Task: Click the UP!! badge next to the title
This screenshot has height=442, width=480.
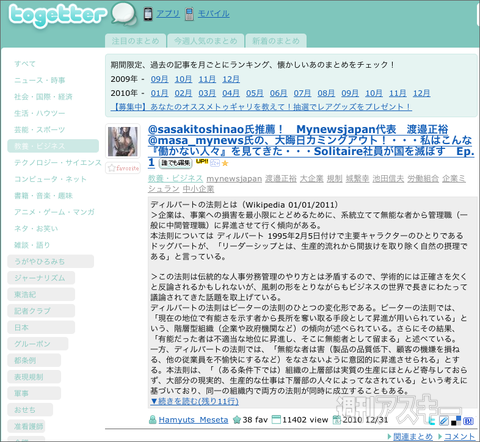Action: coord(202,161)
